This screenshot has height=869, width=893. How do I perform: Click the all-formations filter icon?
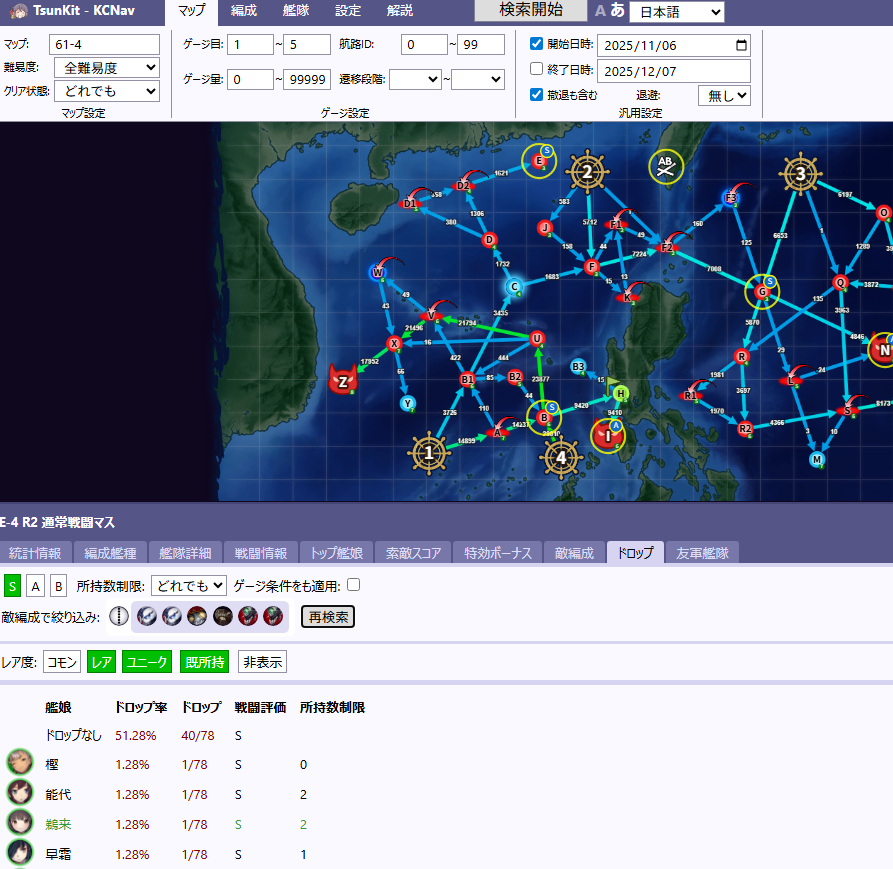[x=118, y=616]
